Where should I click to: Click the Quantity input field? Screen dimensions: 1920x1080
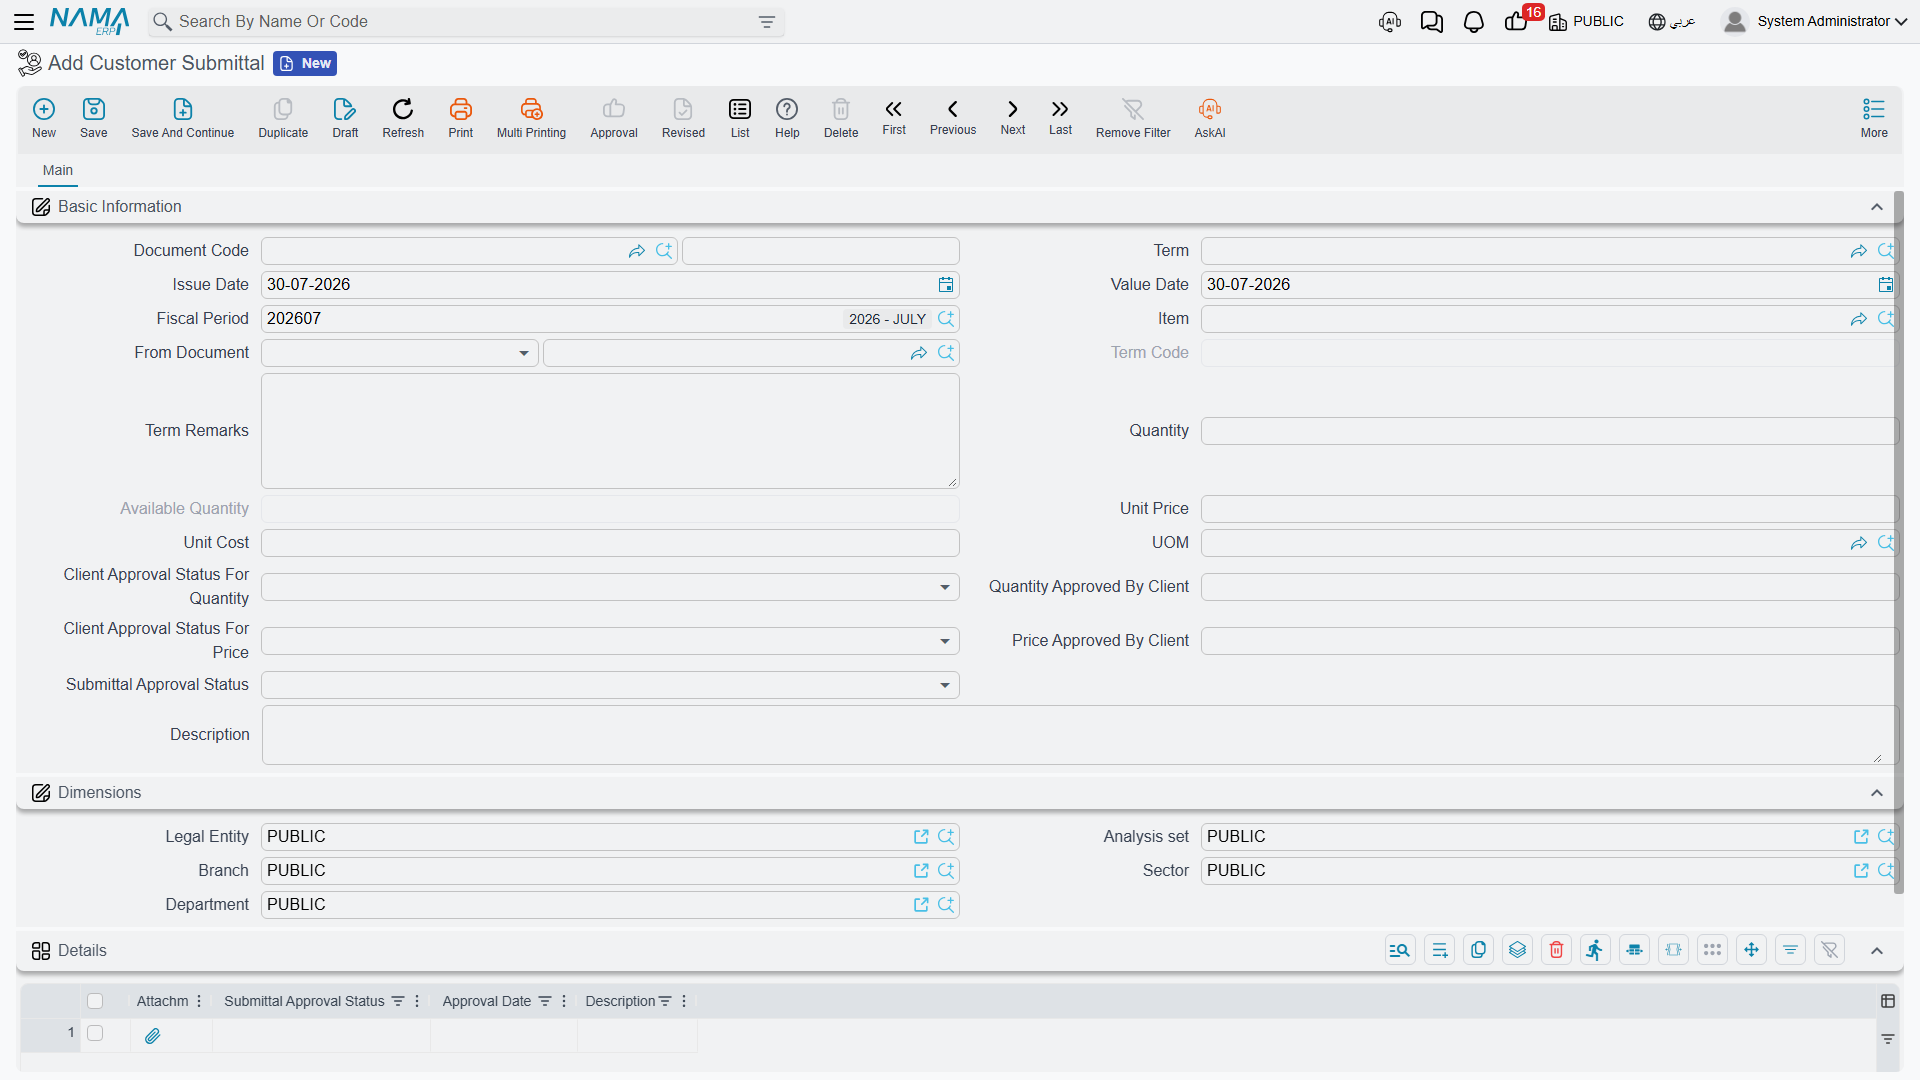point(1549,431)
